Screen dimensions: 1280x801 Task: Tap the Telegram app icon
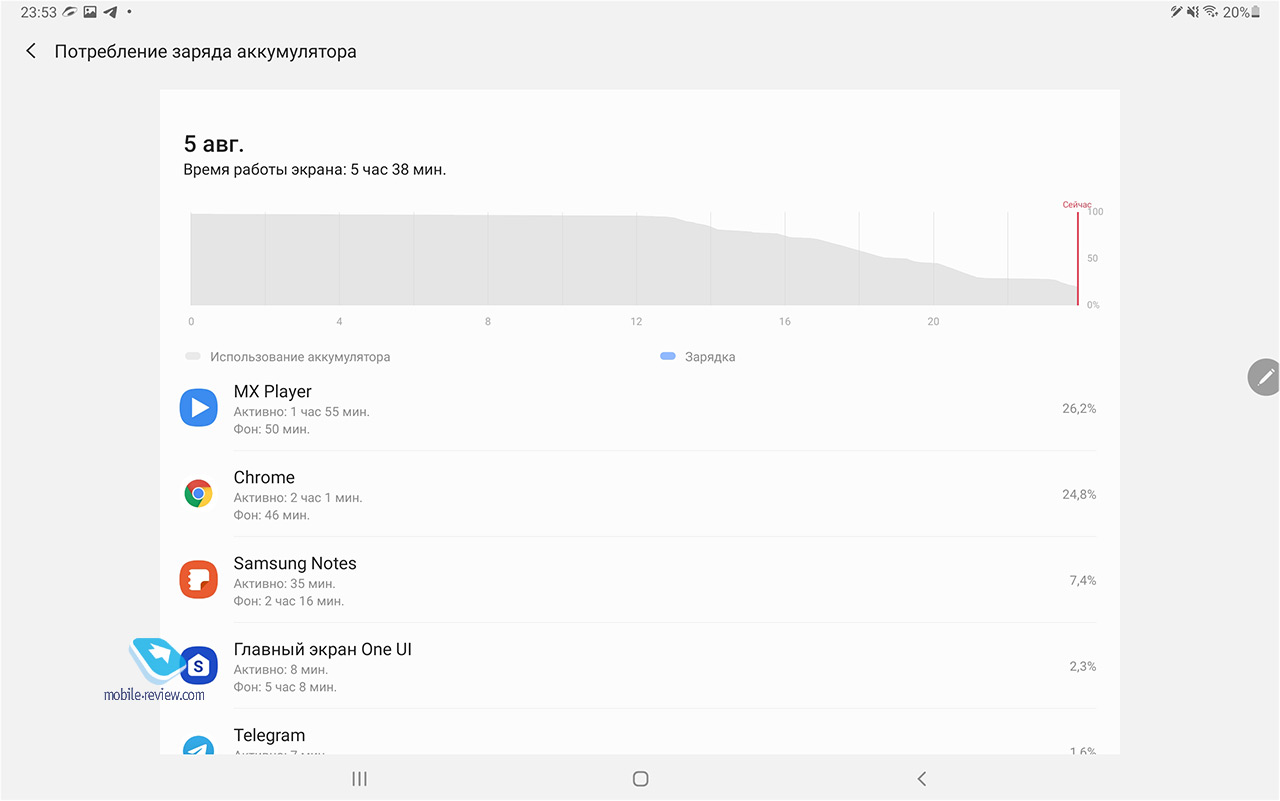[198, 746]
